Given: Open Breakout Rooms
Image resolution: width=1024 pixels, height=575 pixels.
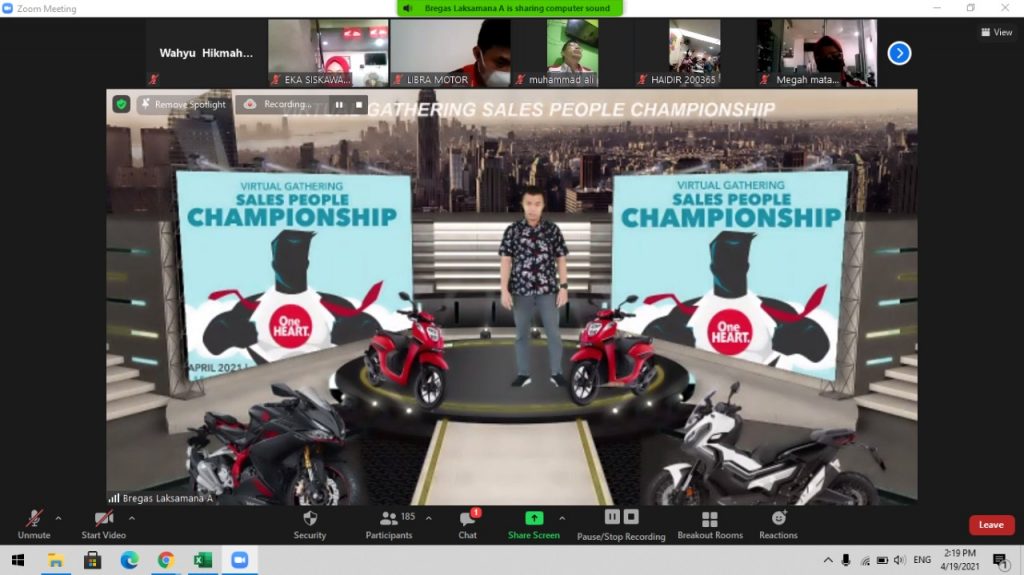Looking at the screenshot, I should click(x=709, y=524).
